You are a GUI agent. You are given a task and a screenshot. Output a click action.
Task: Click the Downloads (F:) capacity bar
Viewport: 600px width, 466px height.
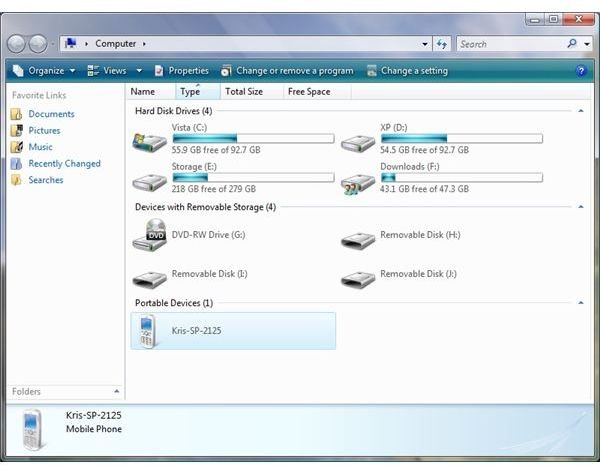pyautogui.click(x=462, y=177)
